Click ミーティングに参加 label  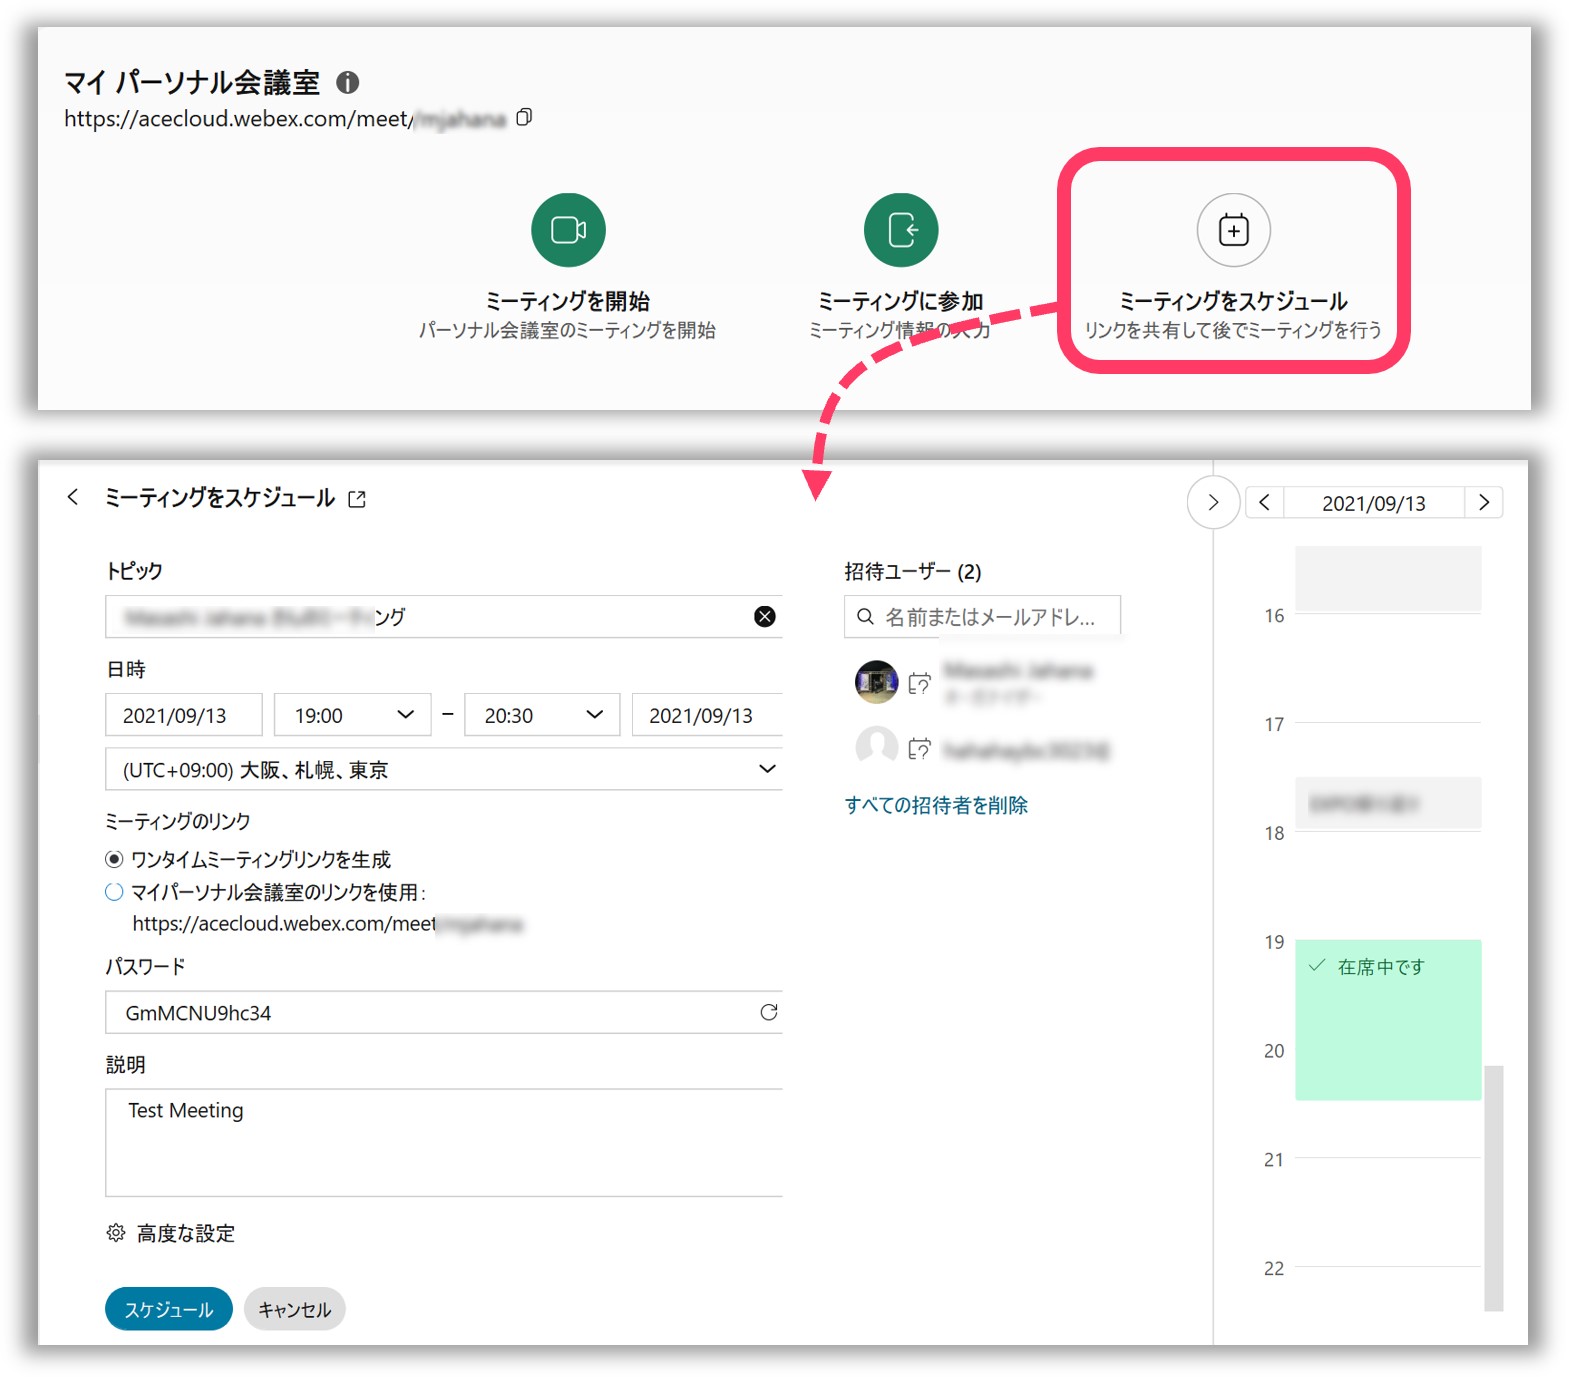(x=901, y=301)
